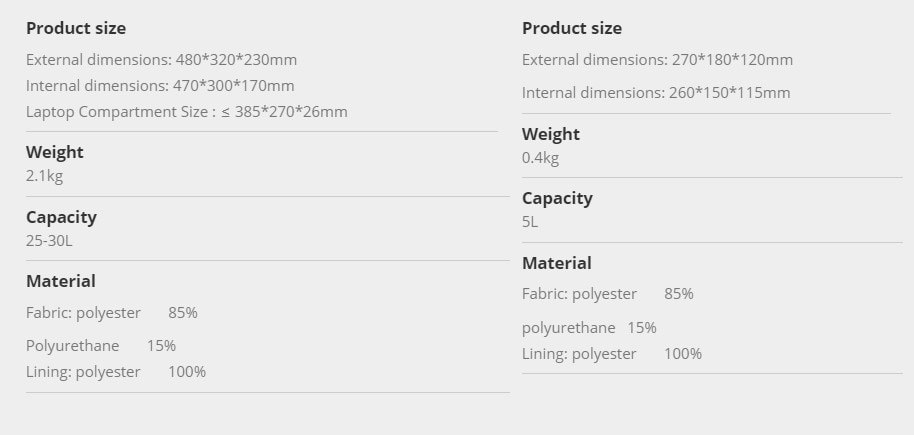Select the Capacity heading above 25-30L
The image size is (914, 435).
pos(61,217)
